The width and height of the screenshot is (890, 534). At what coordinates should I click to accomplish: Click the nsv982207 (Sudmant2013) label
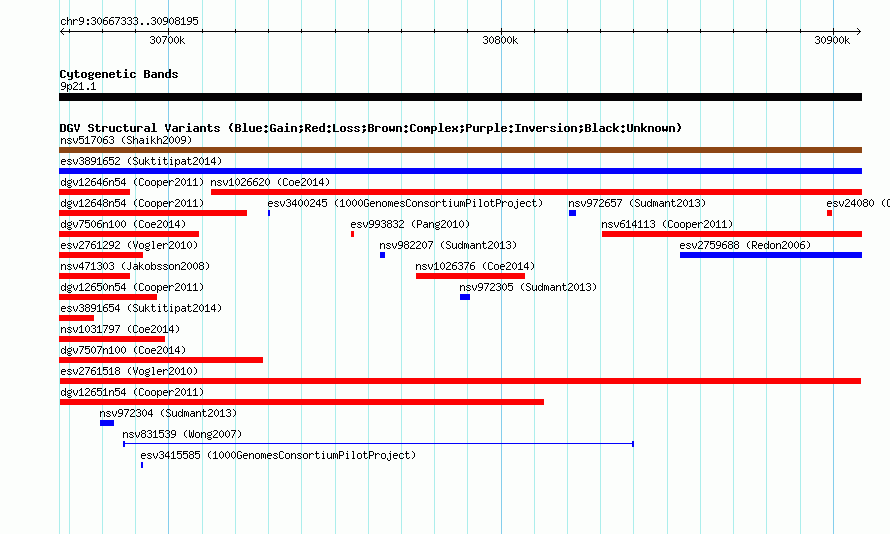448,245
